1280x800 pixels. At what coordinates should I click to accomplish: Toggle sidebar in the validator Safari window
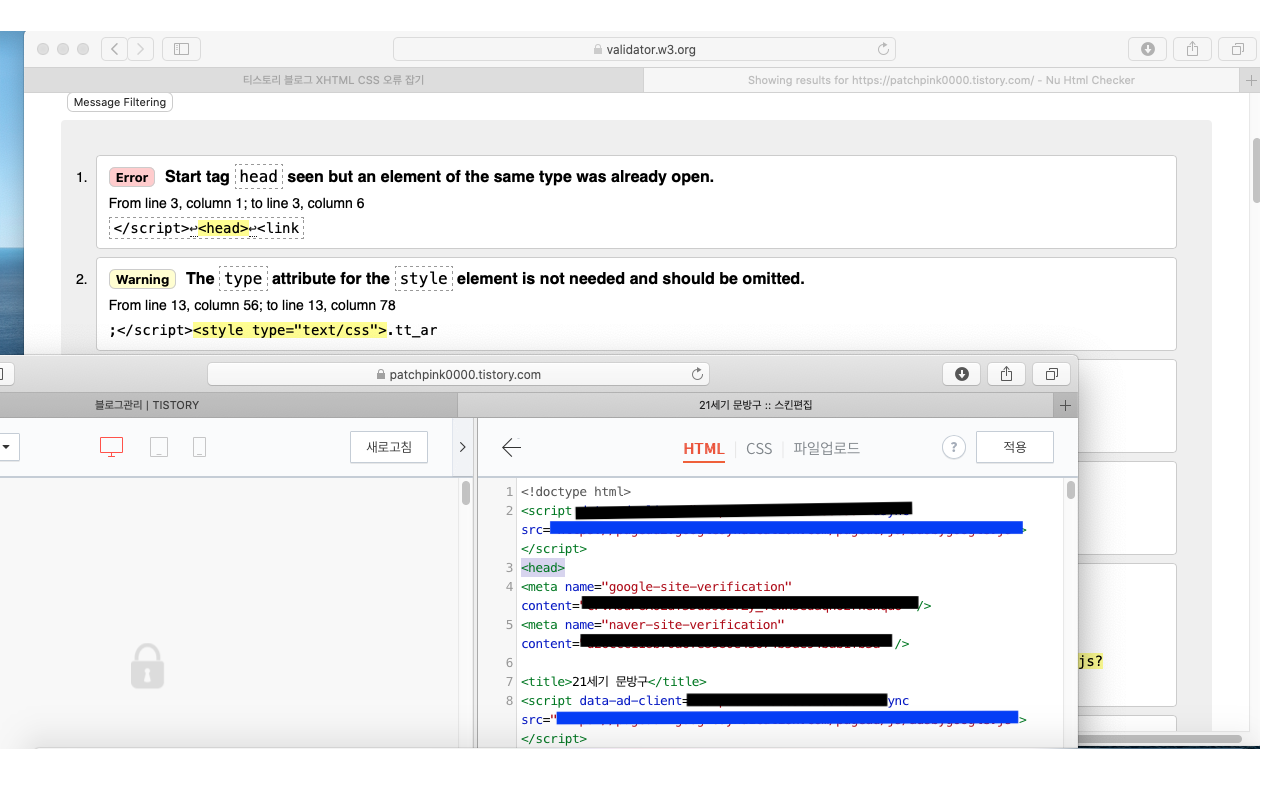(x=181, y=48)
